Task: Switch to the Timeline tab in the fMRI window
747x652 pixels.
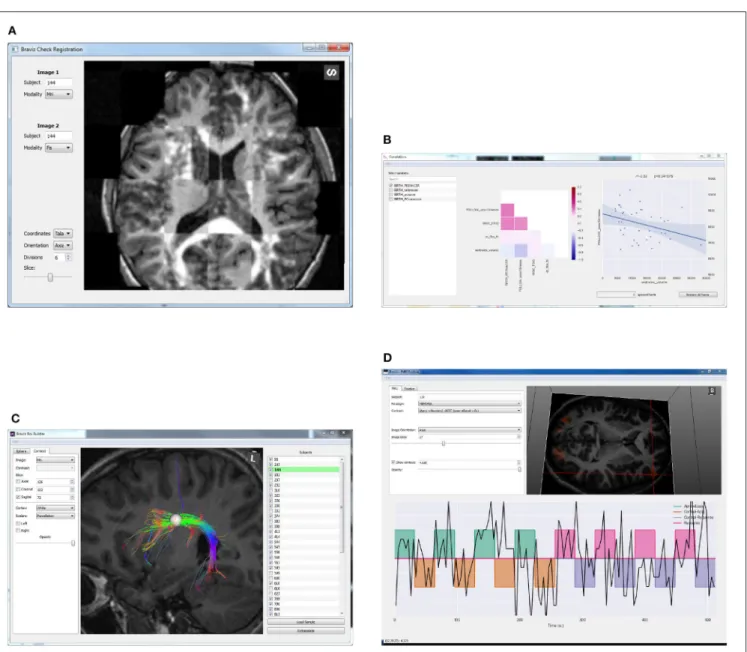Action: [409, 389]
